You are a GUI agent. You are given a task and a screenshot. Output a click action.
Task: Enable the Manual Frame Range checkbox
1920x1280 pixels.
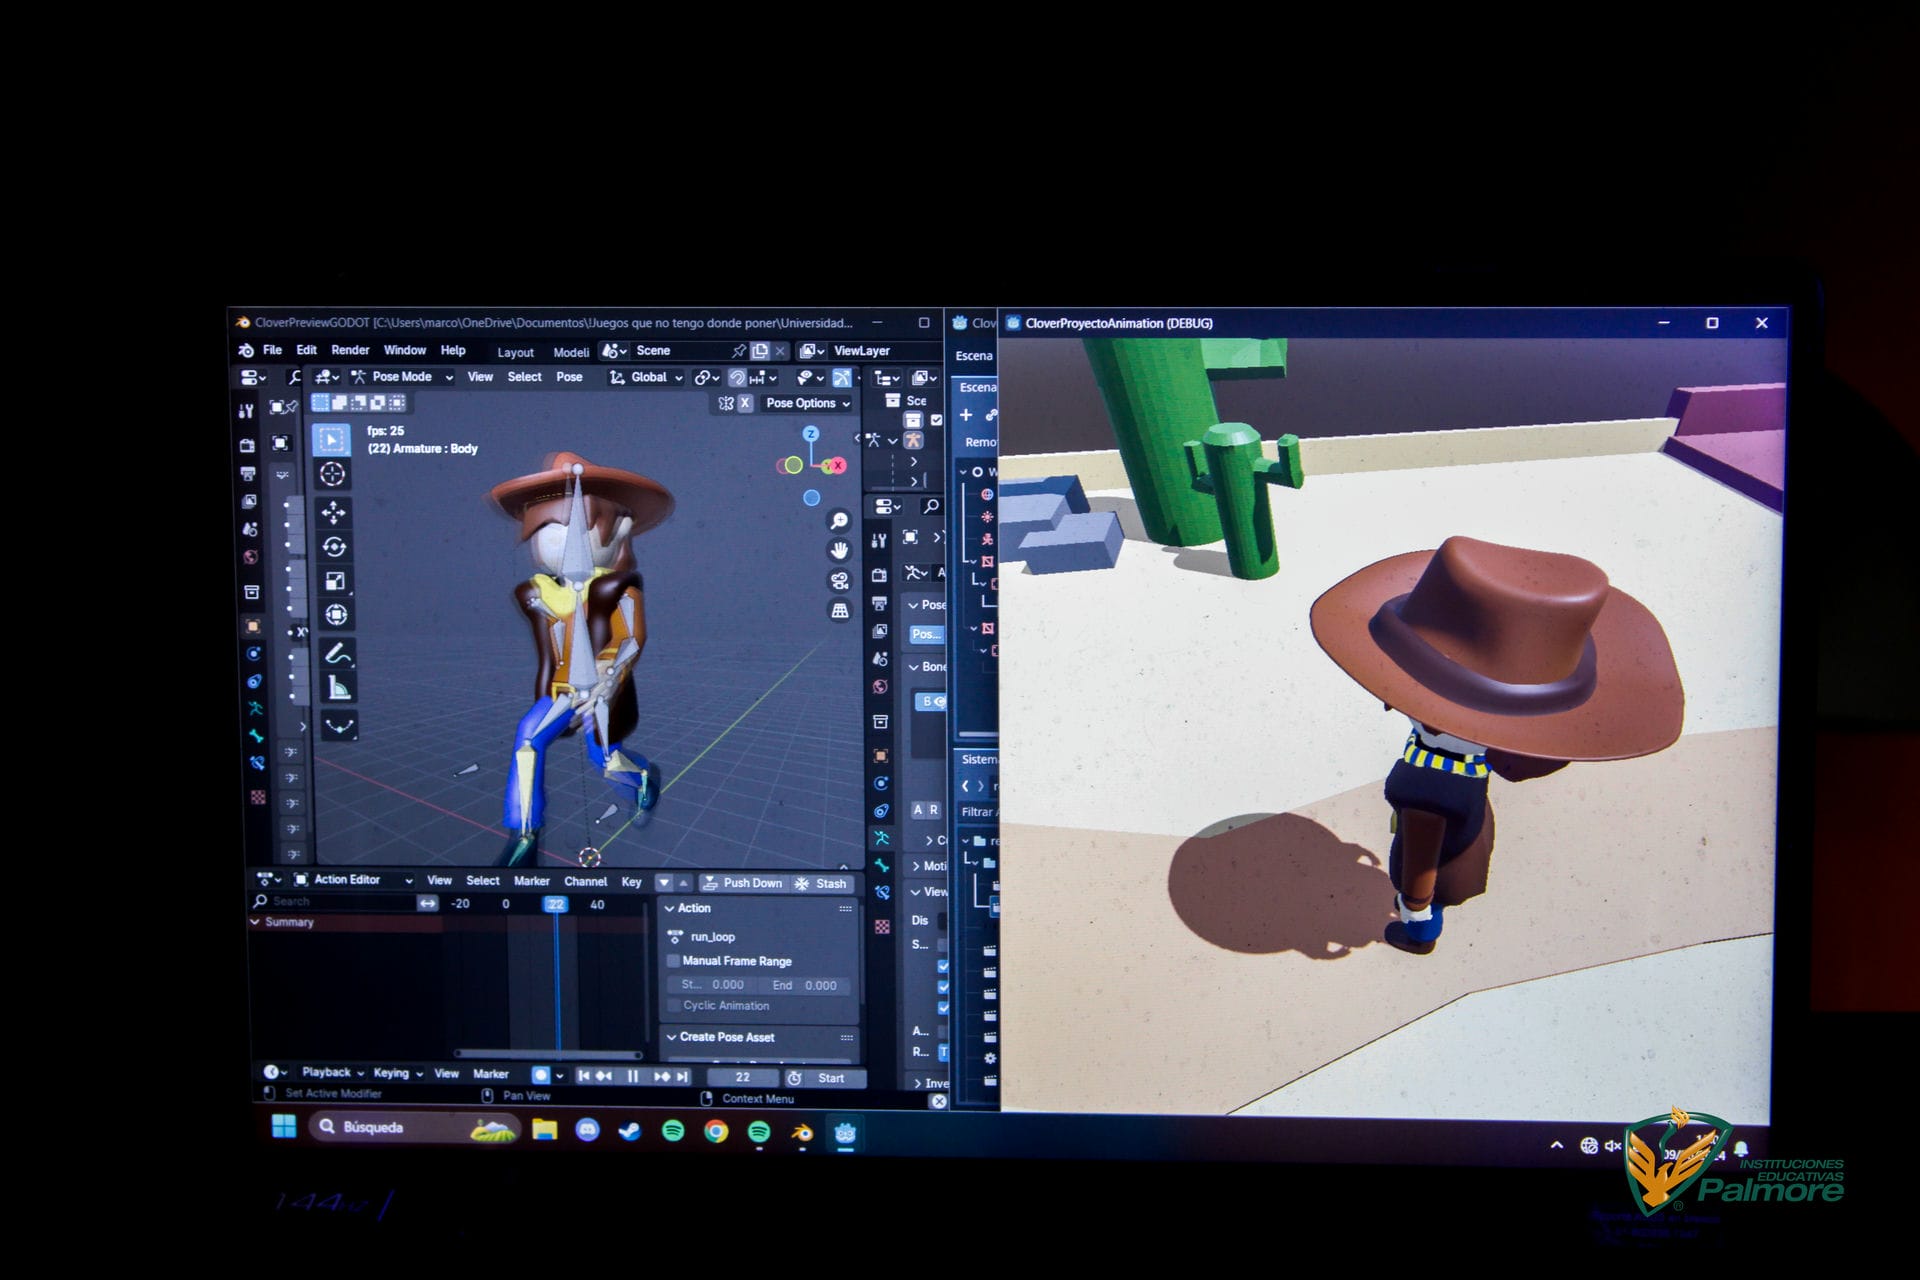[674, 961]
